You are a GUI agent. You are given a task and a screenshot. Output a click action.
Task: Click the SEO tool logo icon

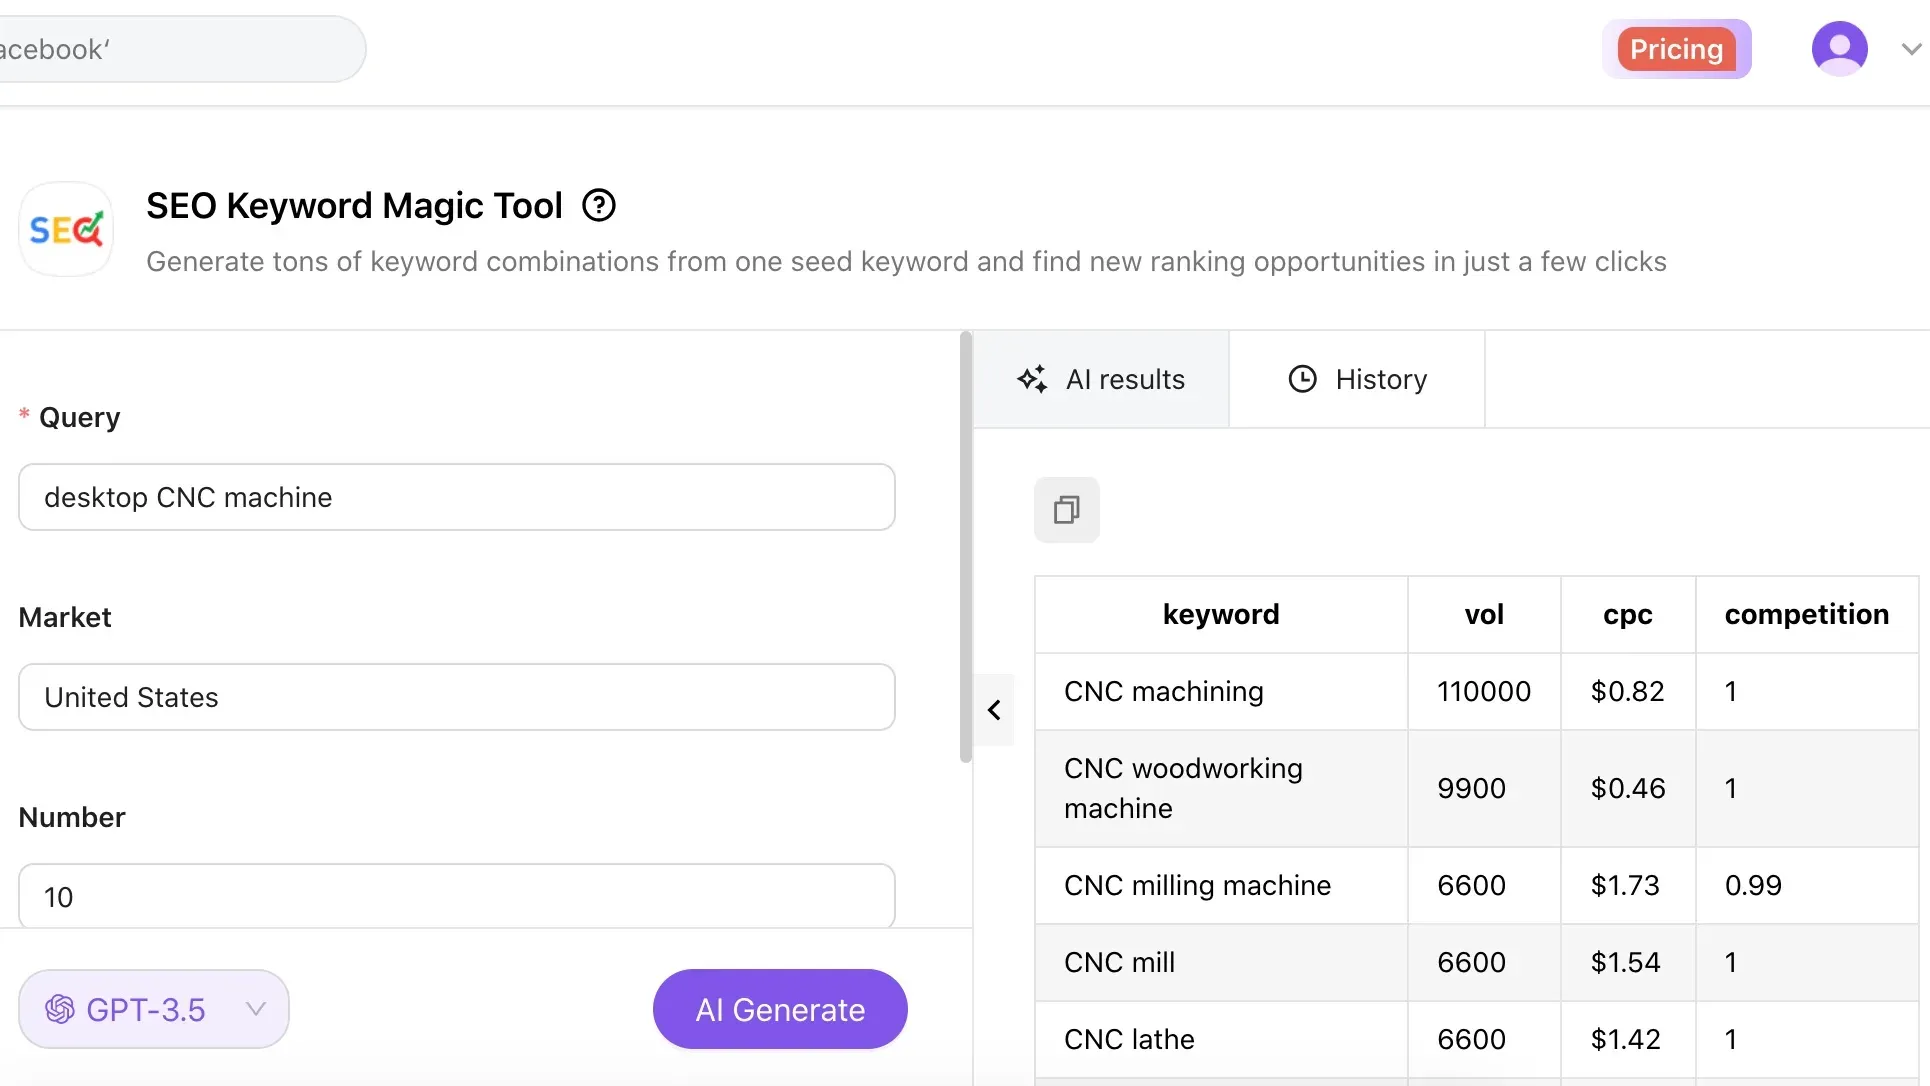point(66,230)
